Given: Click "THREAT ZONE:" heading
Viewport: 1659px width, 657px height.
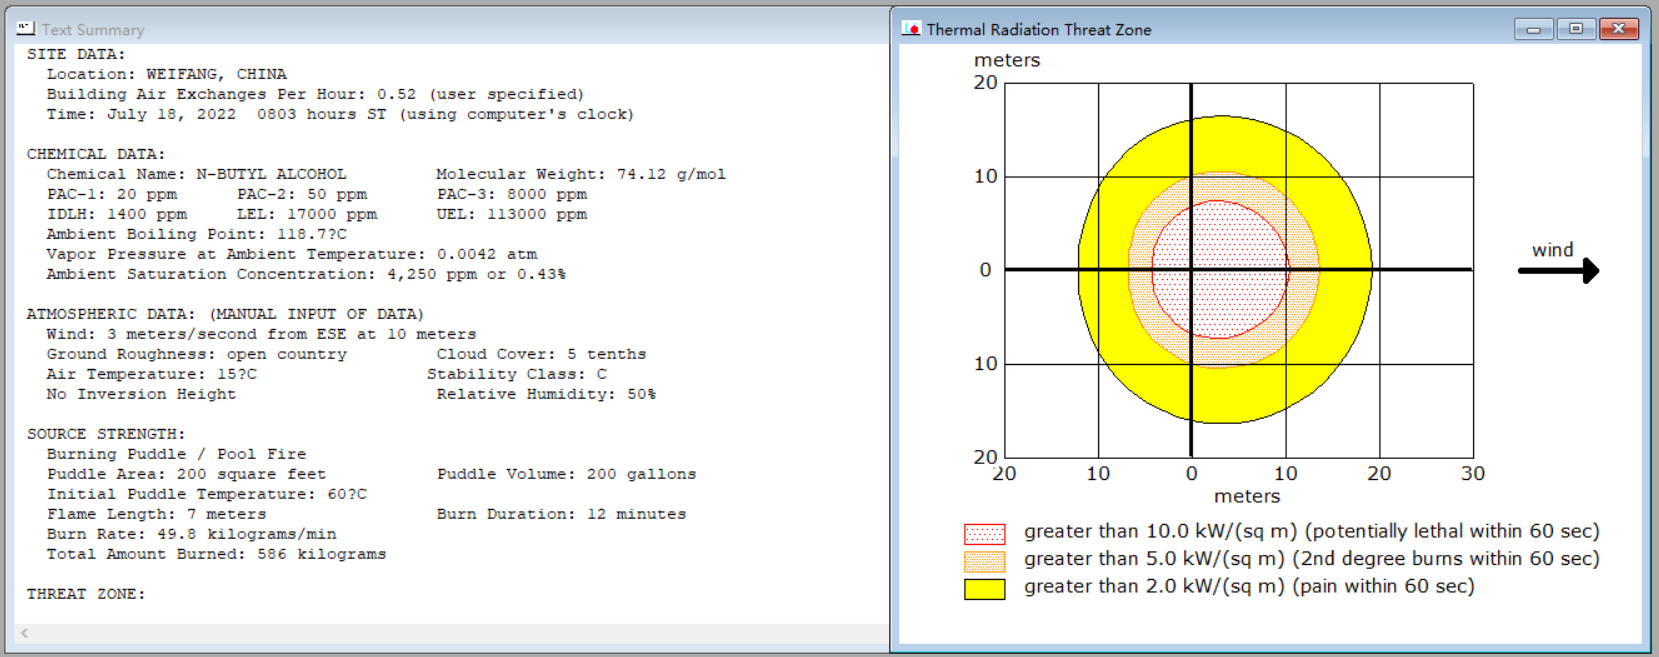Looking at the screenshot, I should tap(86, 594).
